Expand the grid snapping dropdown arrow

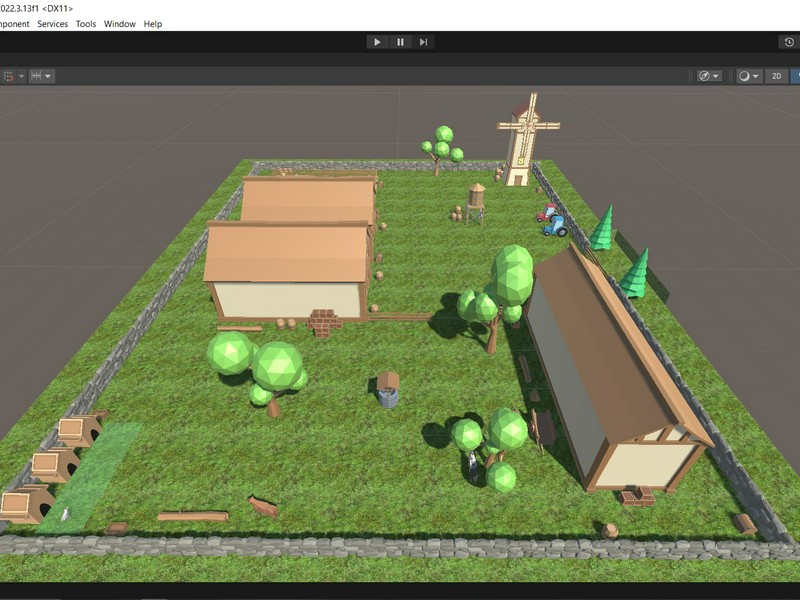point(20,76)
